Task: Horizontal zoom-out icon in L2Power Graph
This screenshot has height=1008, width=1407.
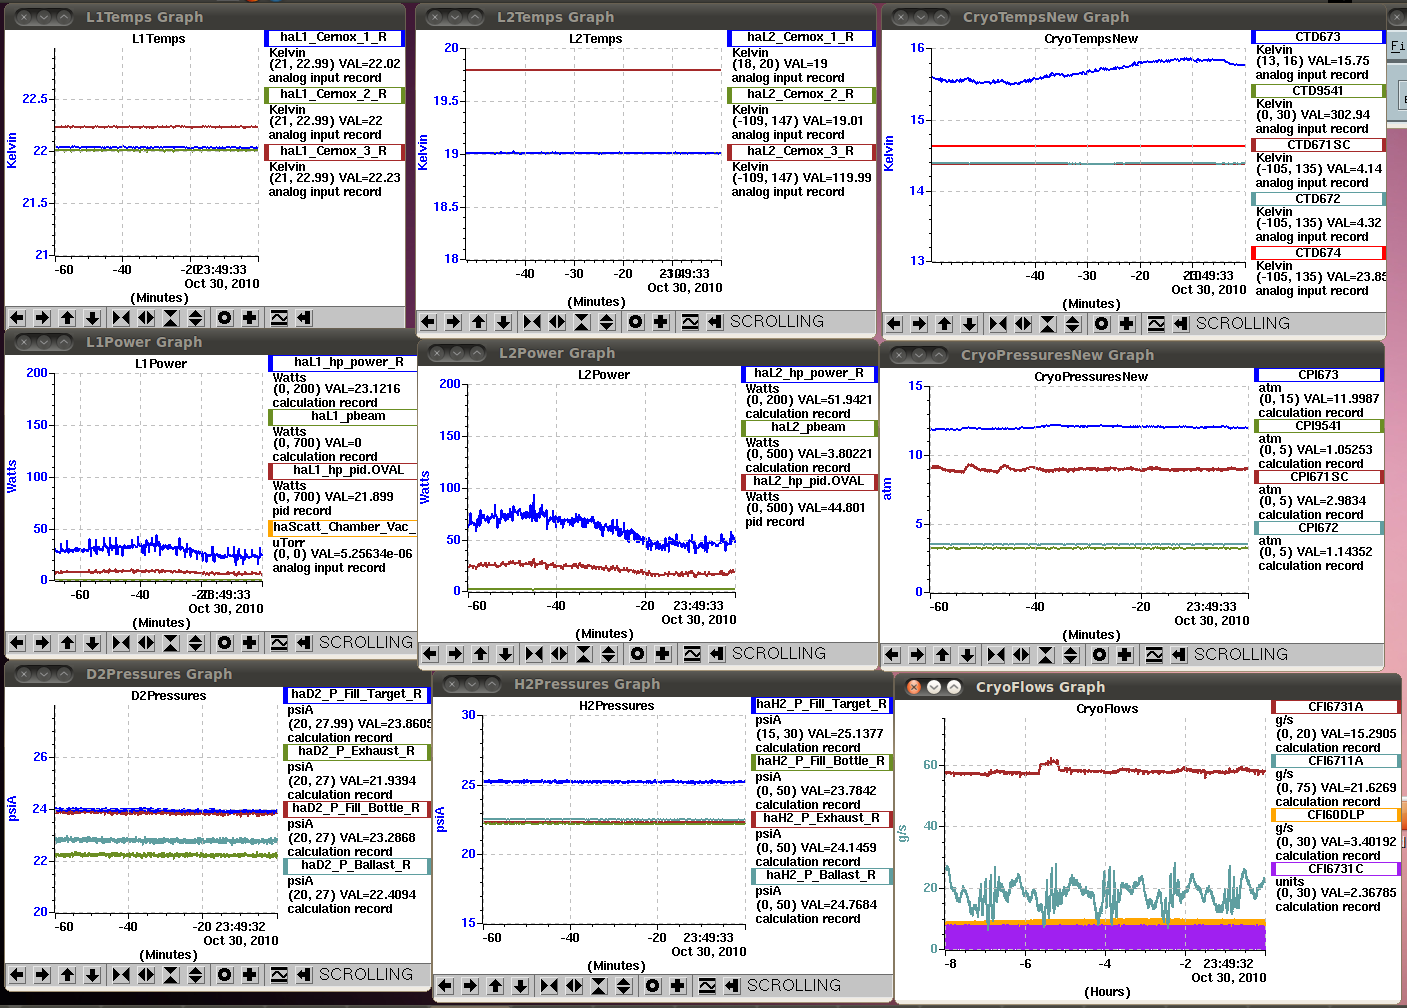Action: pos(559,654)
